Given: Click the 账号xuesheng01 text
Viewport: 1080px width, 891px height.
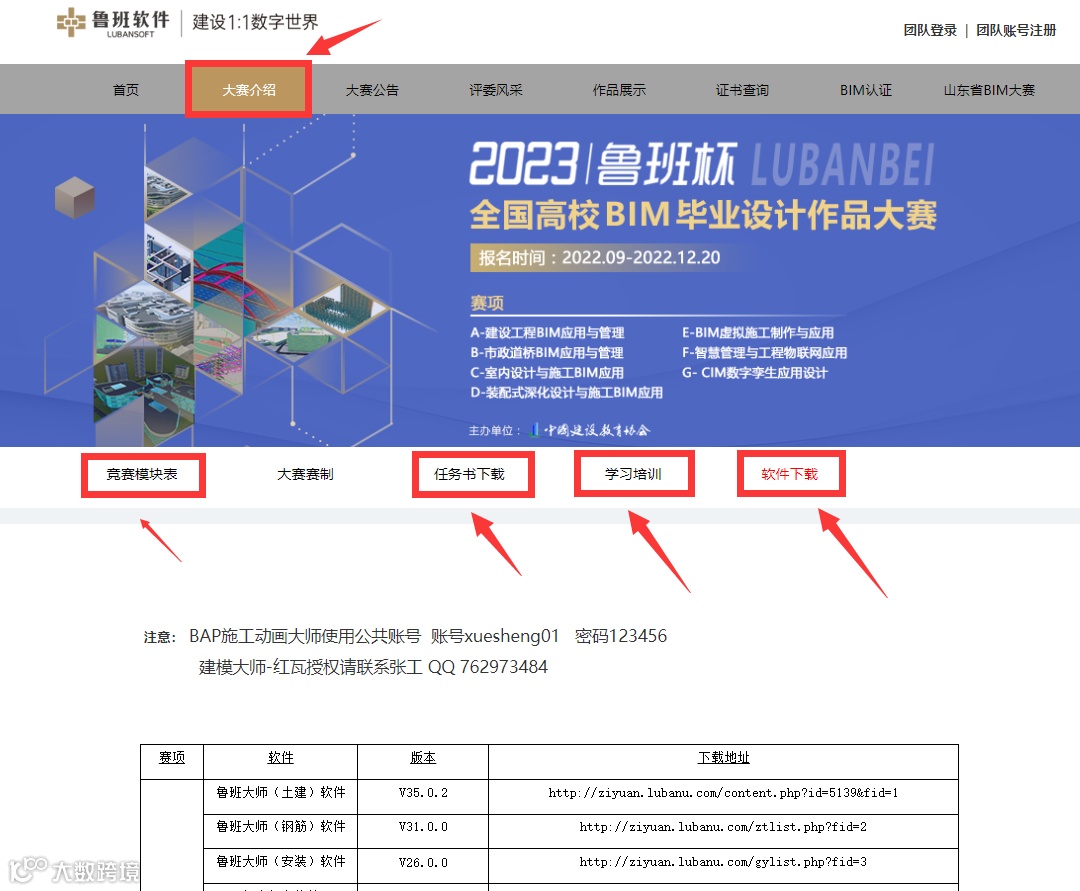Looking at the screenshot, I should point(495,636).
